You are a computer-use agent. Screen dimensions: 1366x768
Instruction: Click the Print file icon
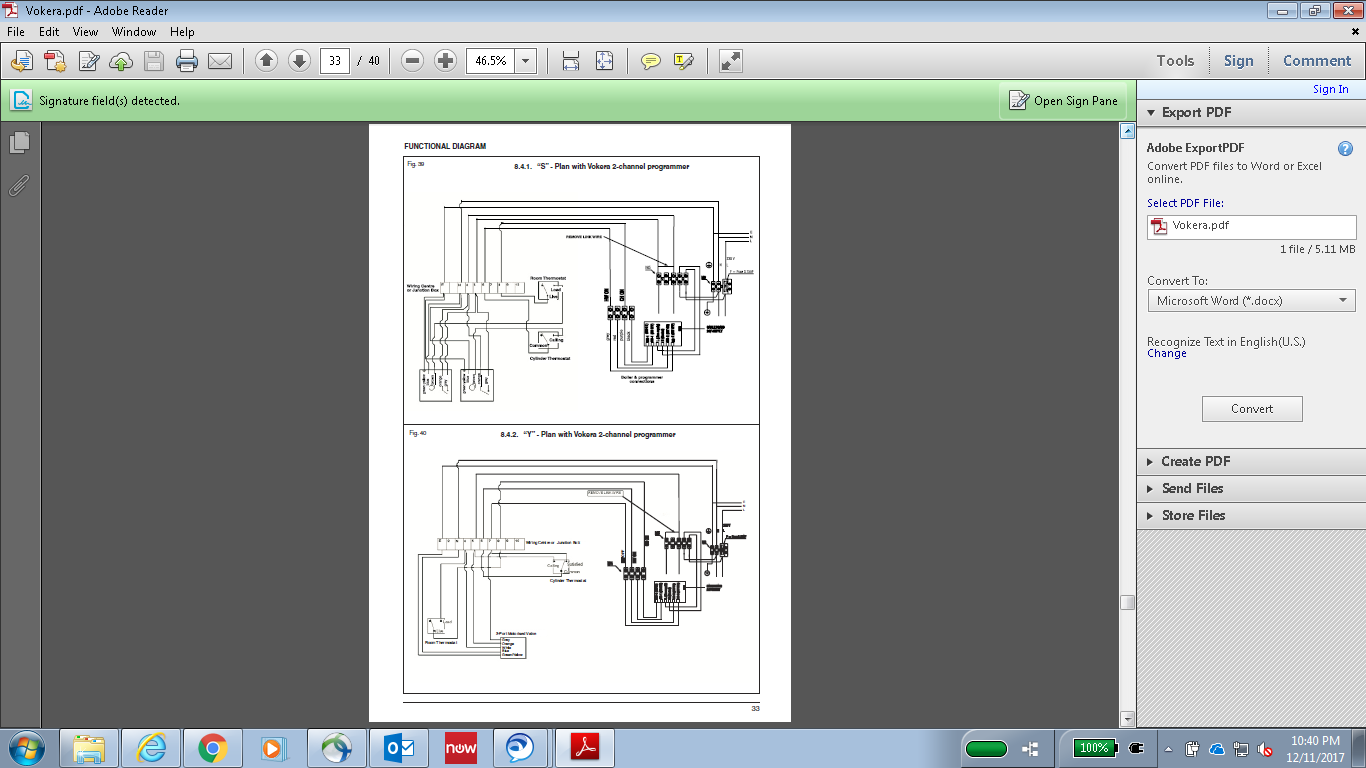(187, 61)
